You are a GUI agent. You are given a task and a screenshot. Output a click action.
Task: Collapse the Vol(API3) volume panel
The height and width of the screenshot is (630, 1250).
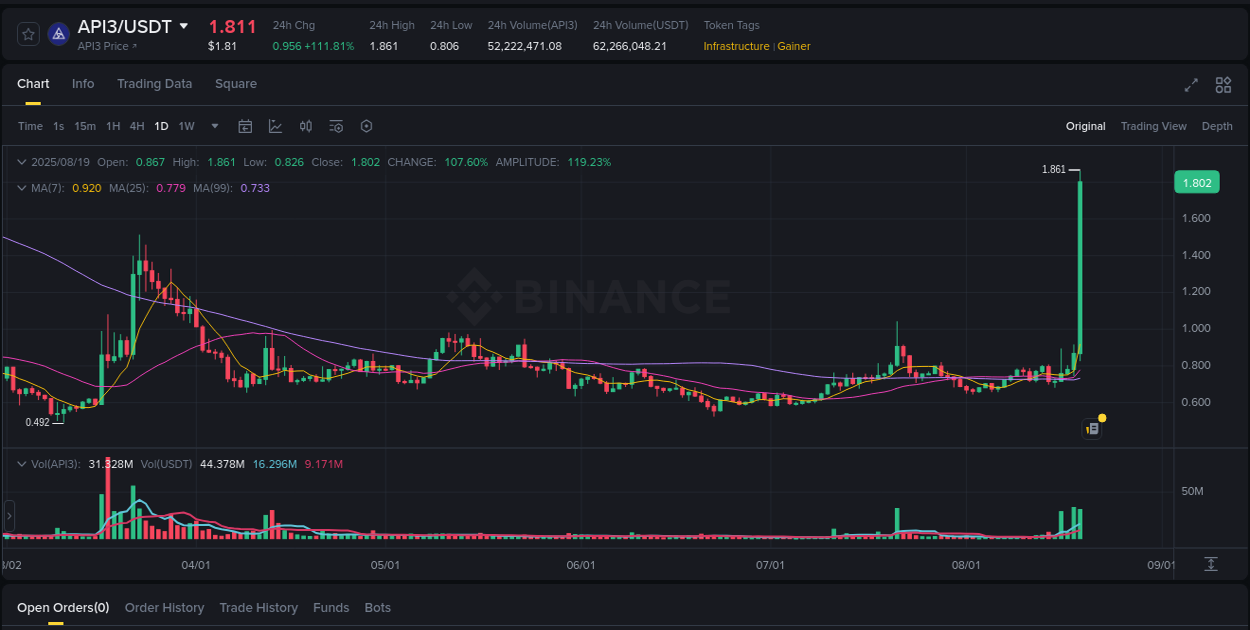pyautogui.click(x=22, y=463)
